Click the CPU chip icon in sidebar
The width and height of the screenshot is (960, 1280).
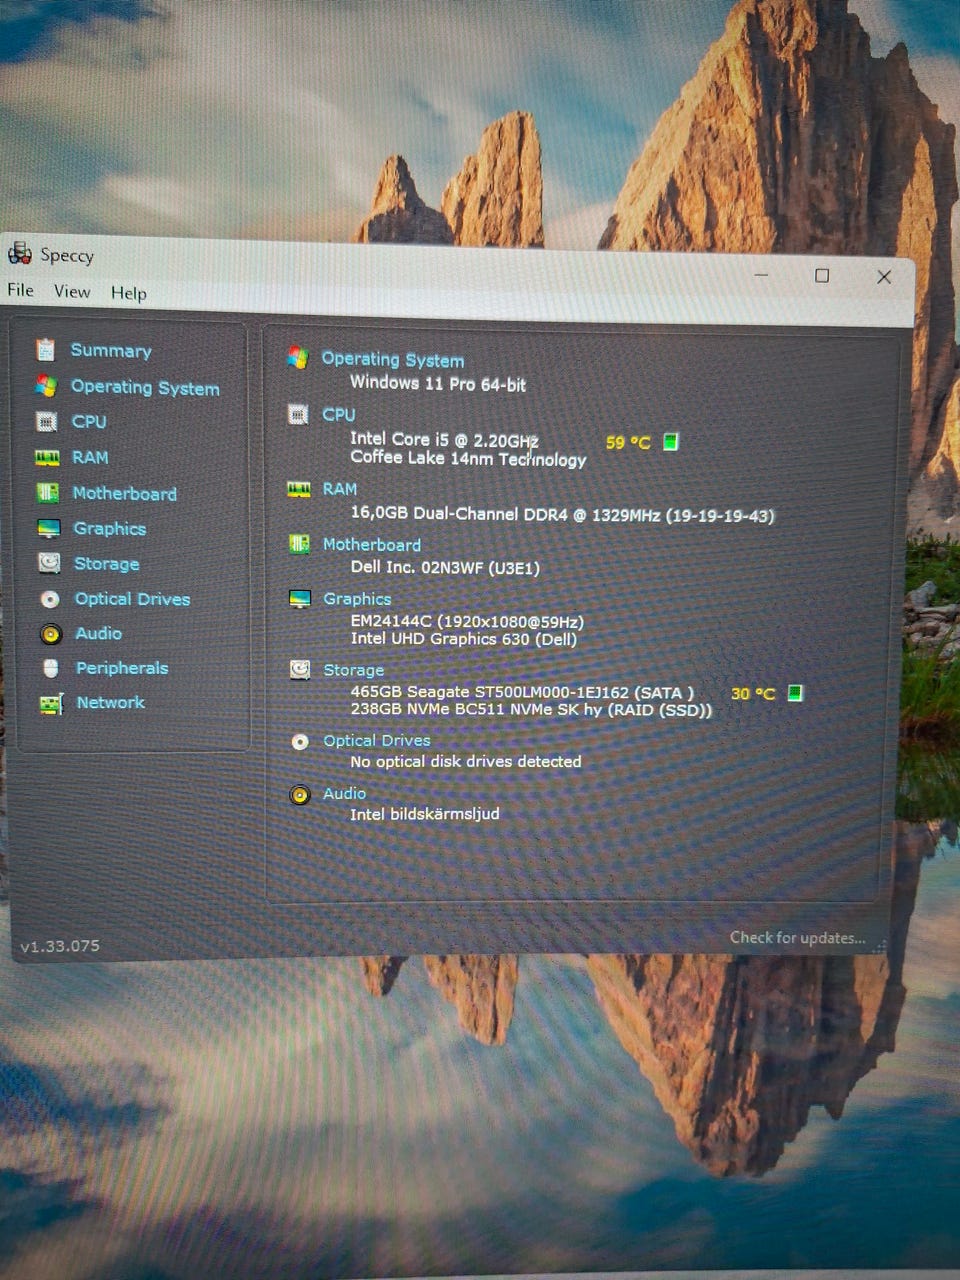(x=46, y=422)
